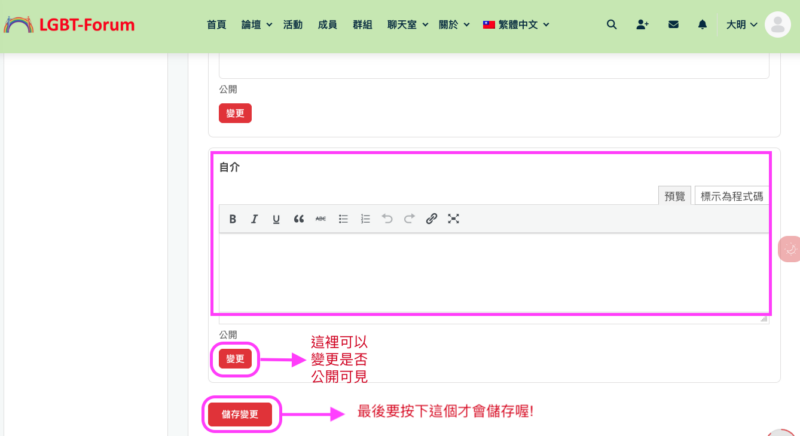
Task: Insert a numbered list
Action: 365,219
